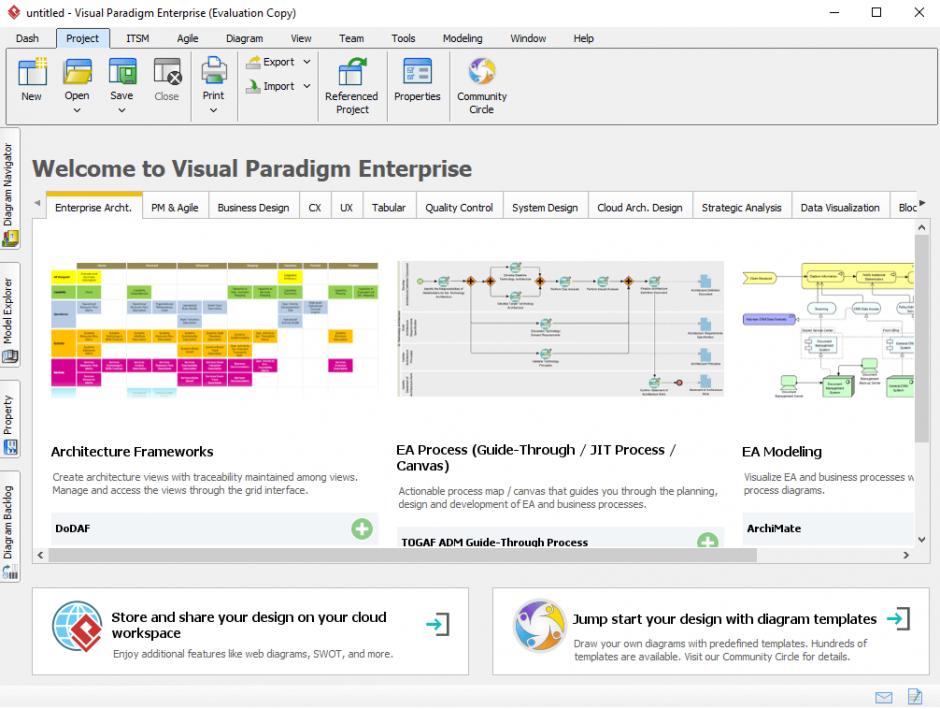Click the Import toolbar item
The image size is (940, 709).
(271, 86)
